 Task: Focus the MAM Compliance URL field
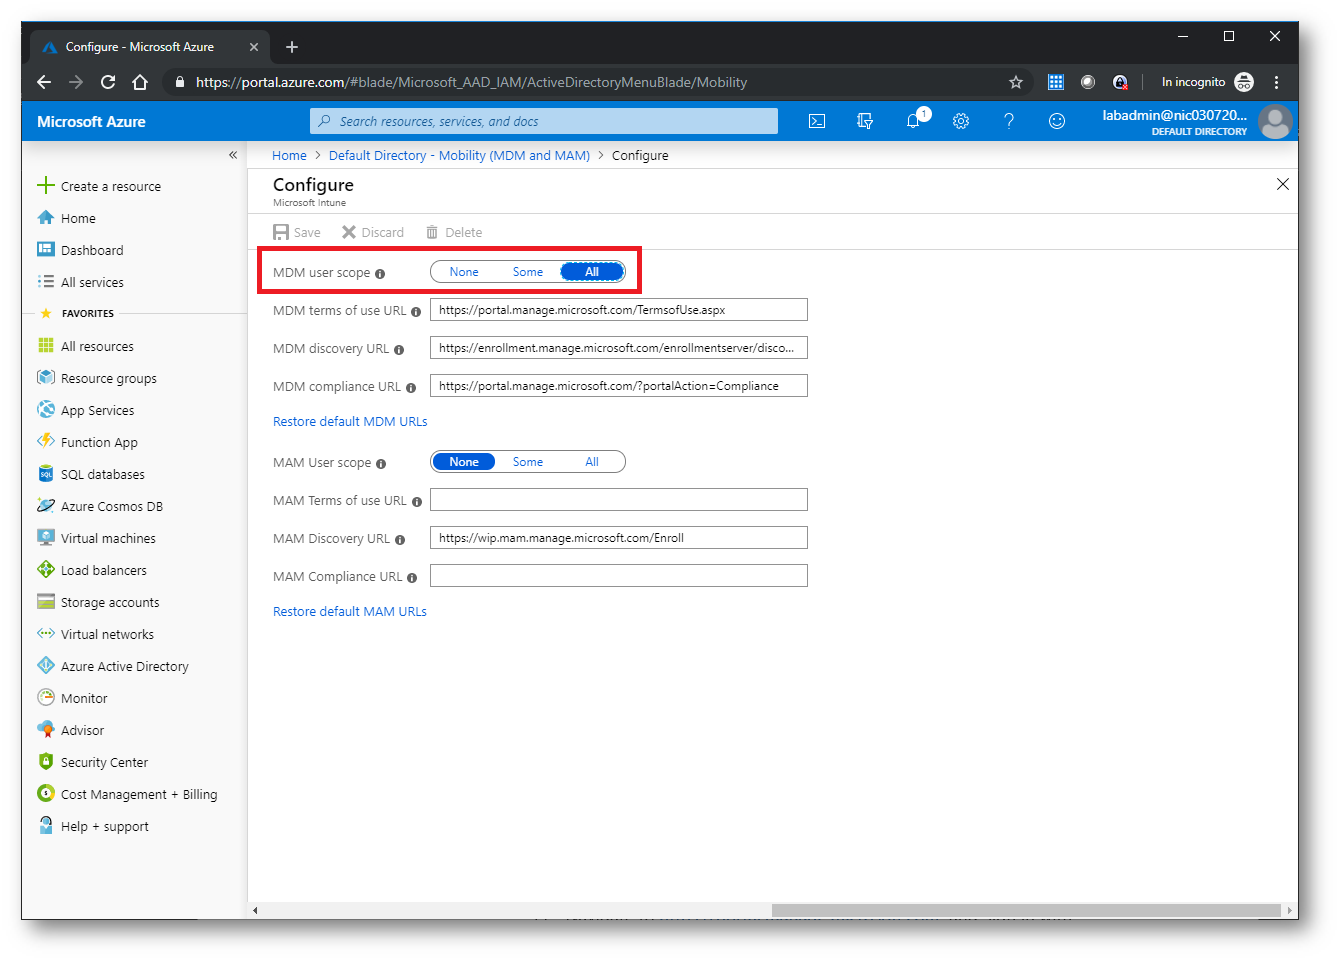(619, 576)
